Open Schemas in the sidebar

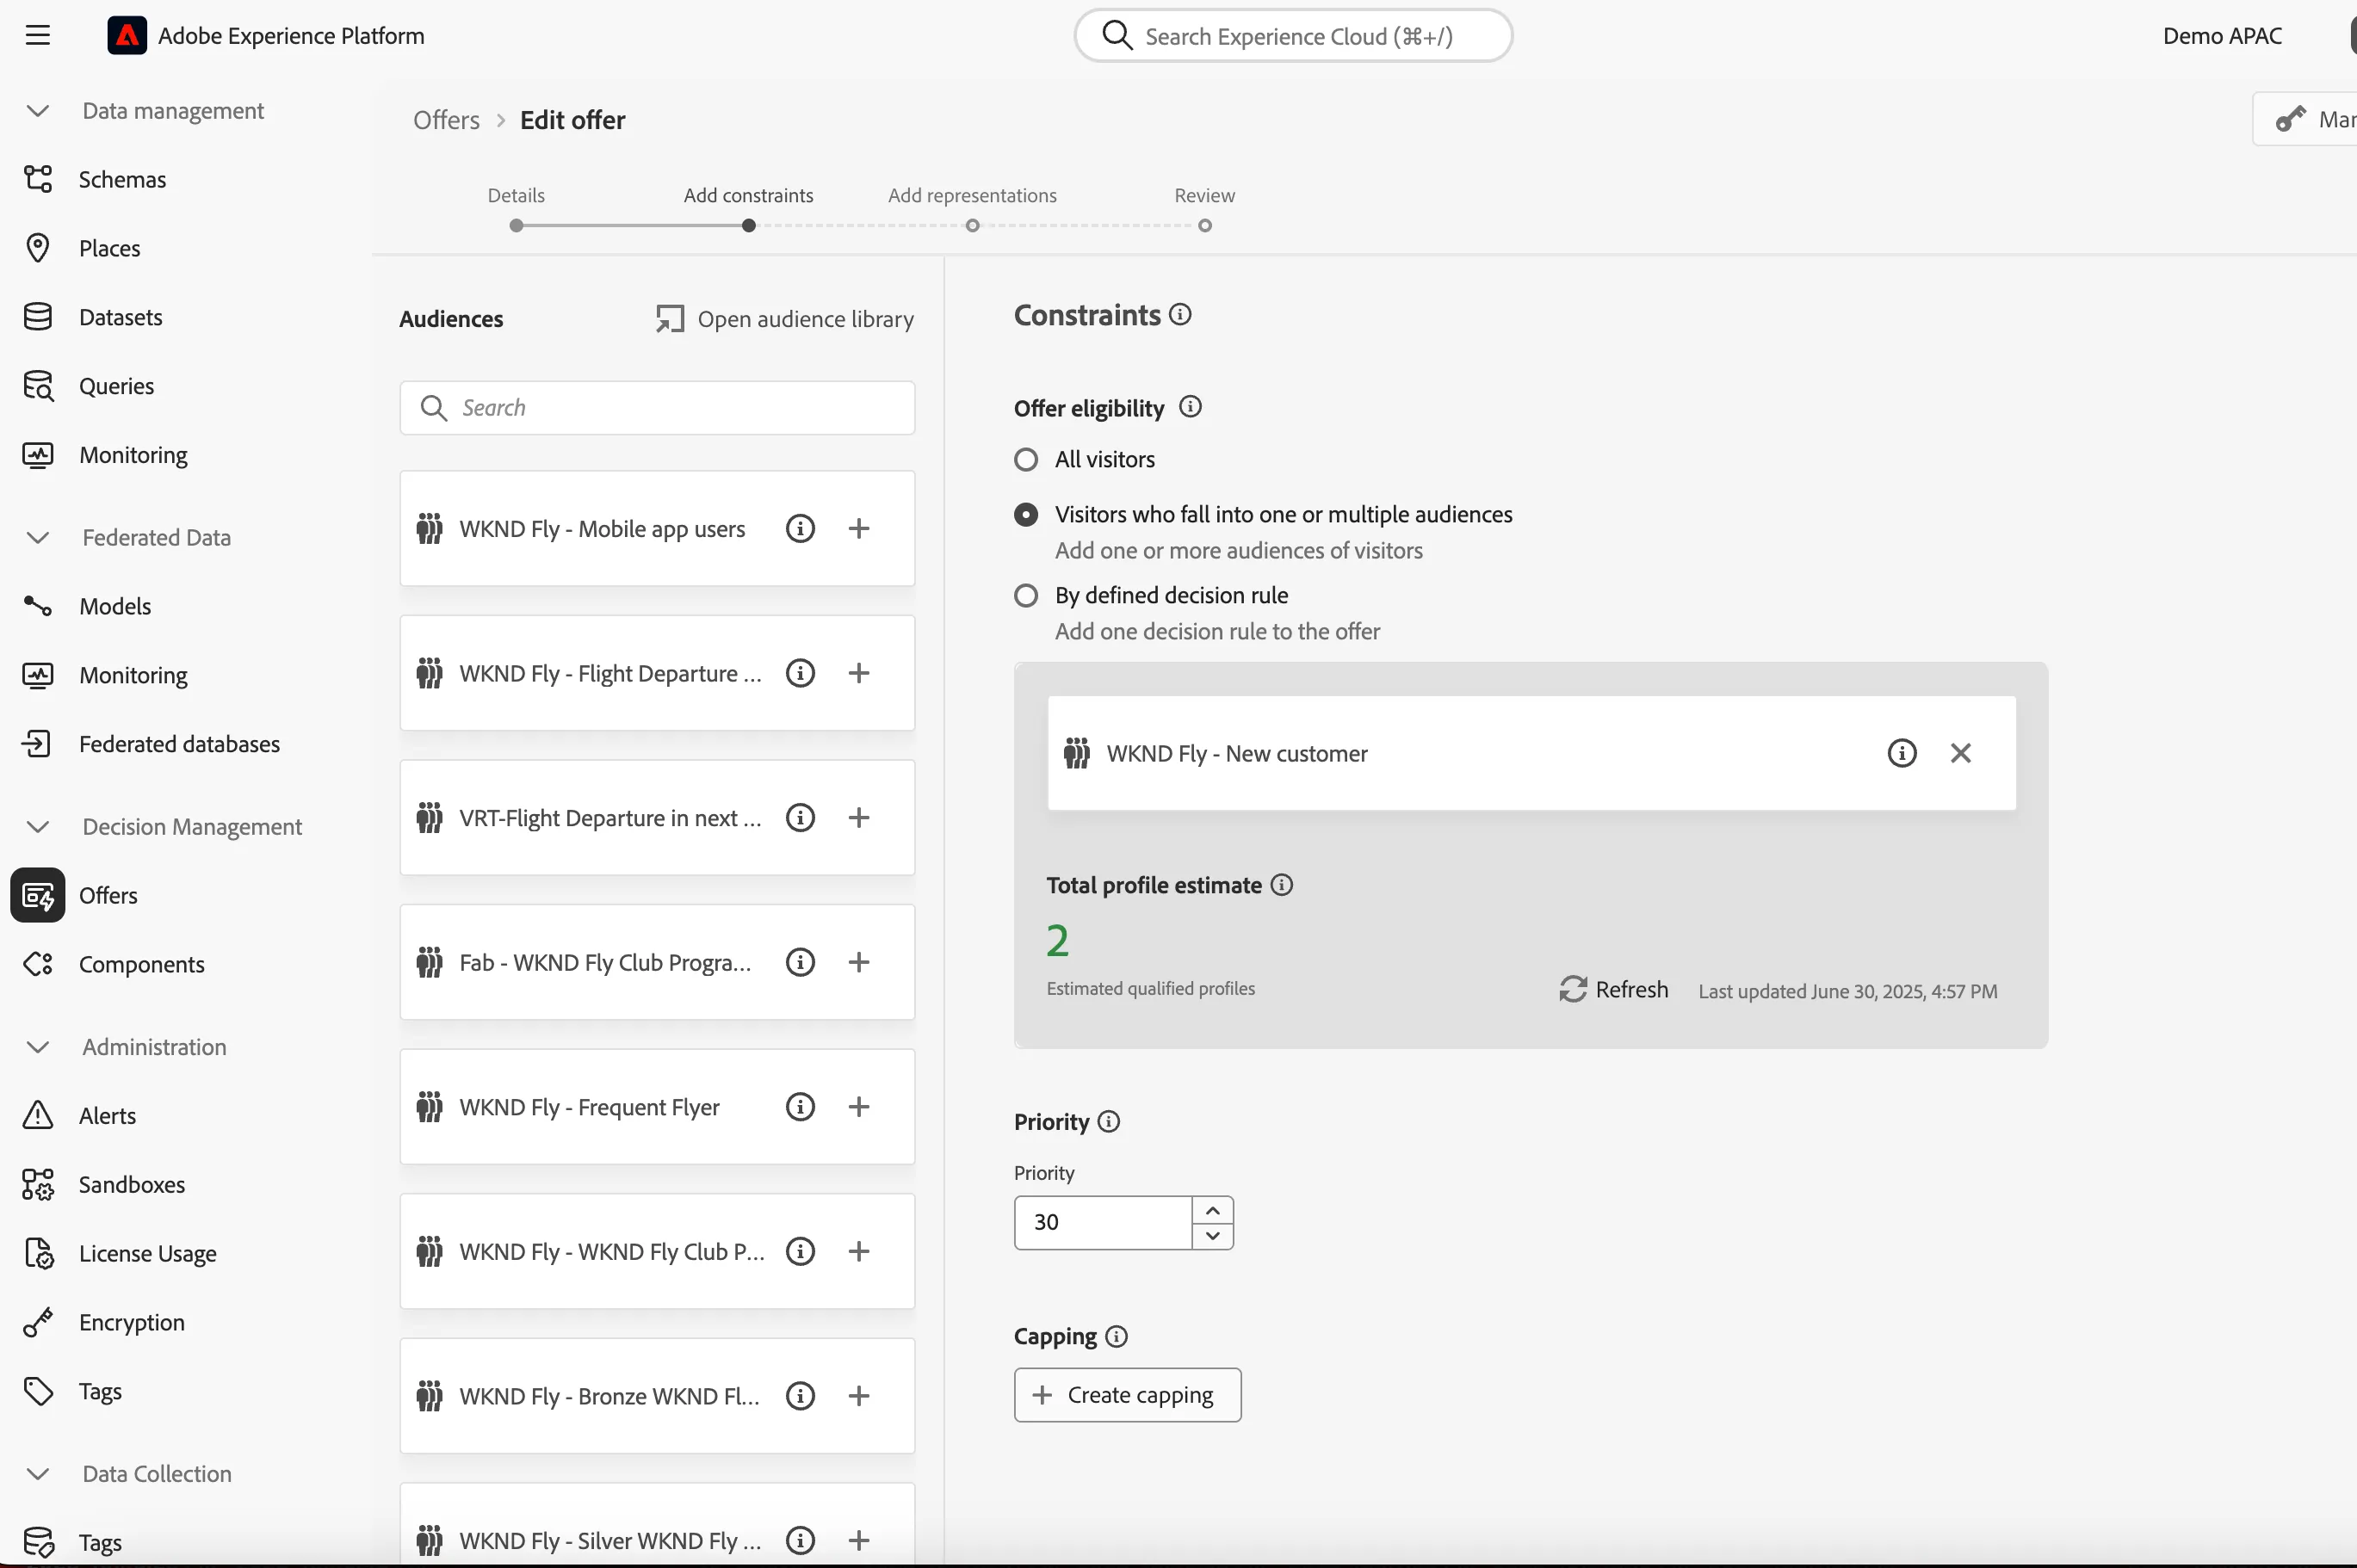[122, 179]
